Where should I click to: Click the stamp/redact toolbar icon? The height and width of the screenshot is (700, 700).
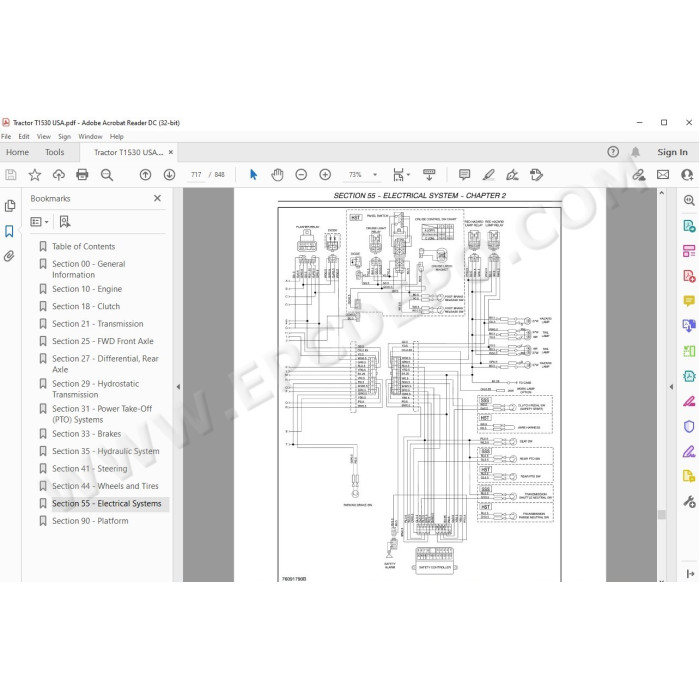click(x=536, y=175)
